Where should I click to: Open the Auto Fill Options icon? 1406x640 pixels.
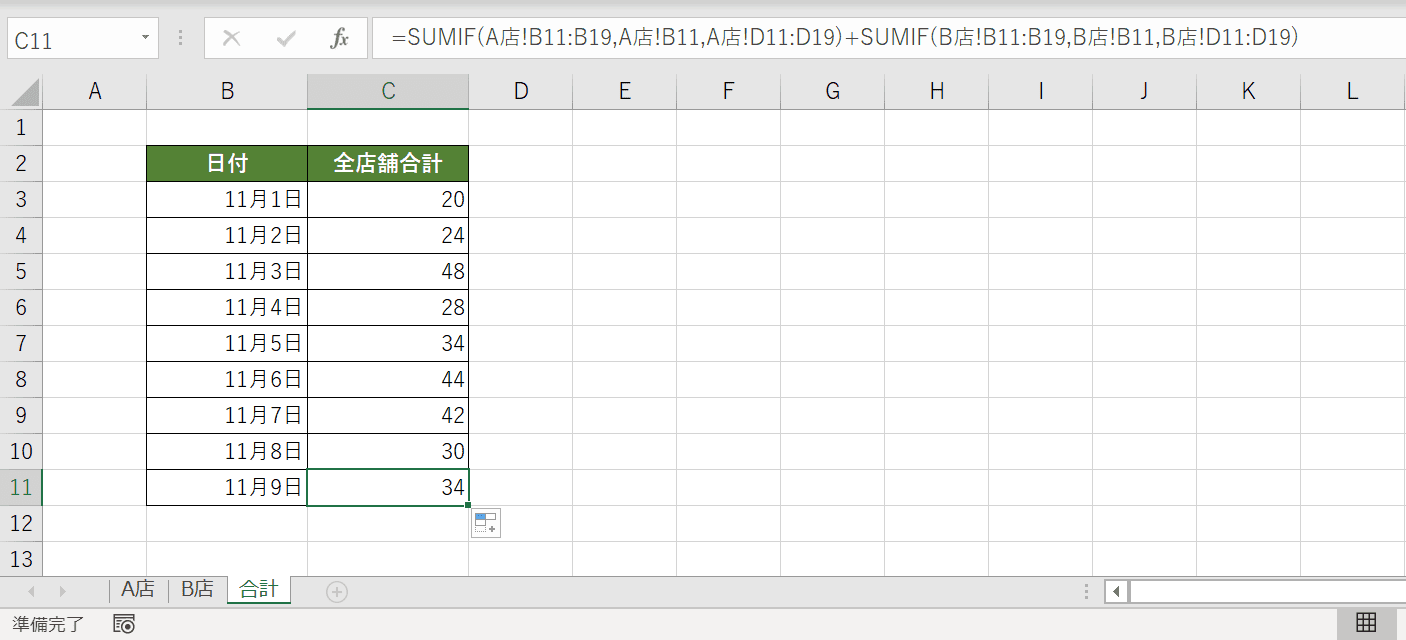[x=485, y=523]
